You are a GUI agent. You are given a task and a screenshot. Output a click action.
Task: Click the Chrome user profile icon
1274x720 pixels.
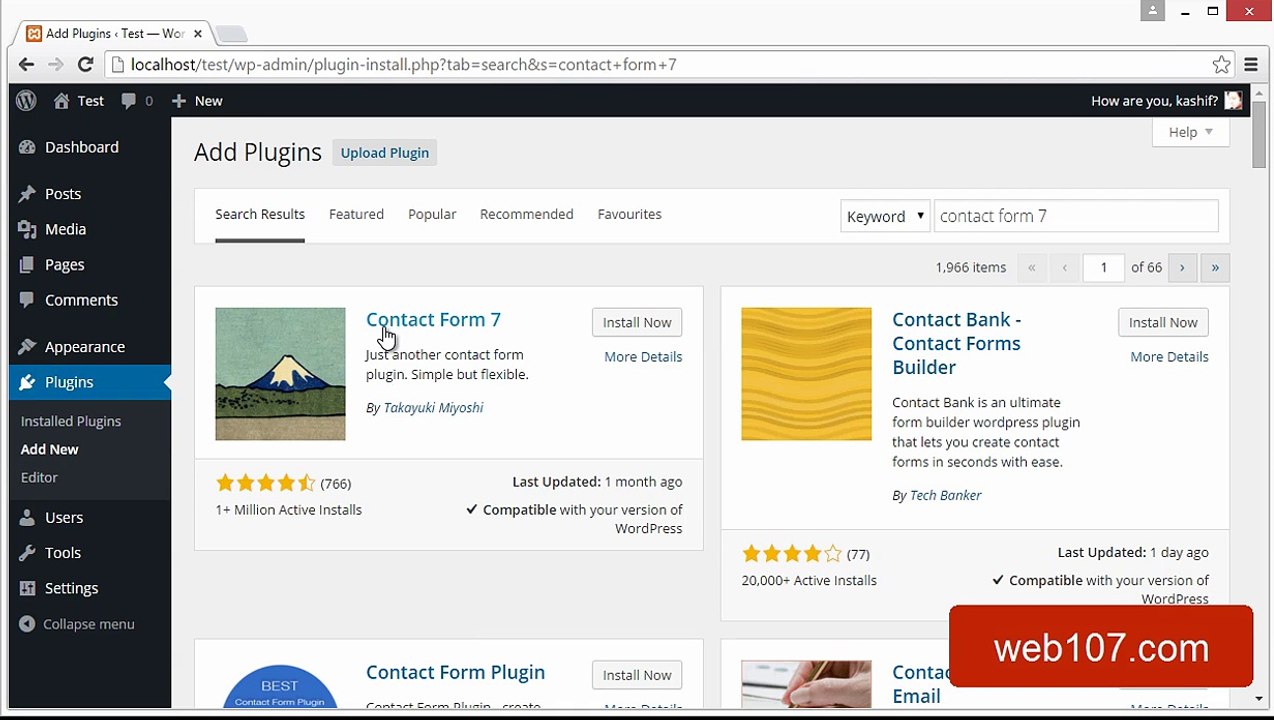(x=1153, y=11)
